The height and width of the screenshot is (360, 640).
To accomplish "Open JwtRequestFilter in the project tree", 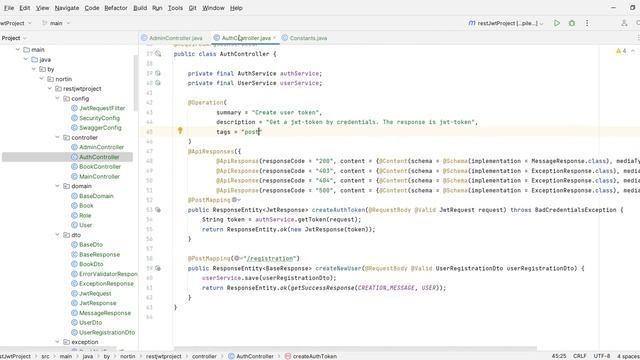I will click(102, 108).
